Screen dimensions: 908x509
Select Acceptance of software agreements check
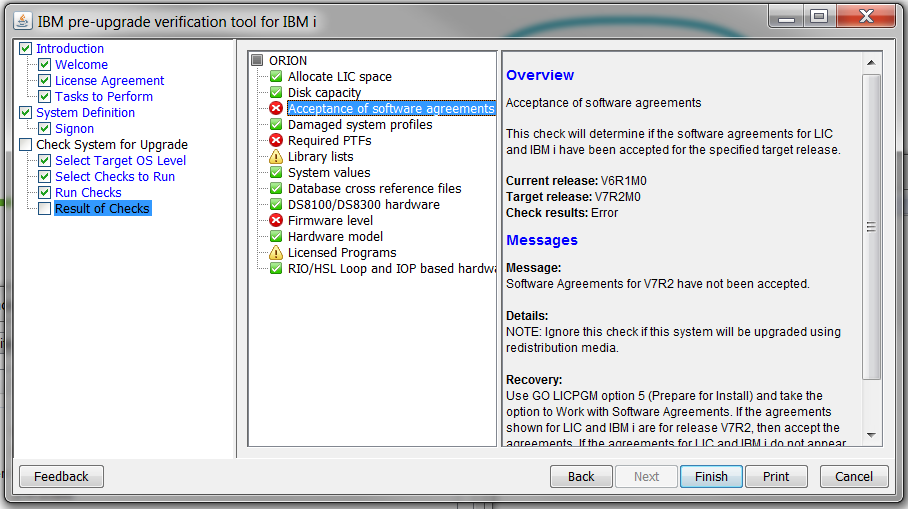coord(391,108)
